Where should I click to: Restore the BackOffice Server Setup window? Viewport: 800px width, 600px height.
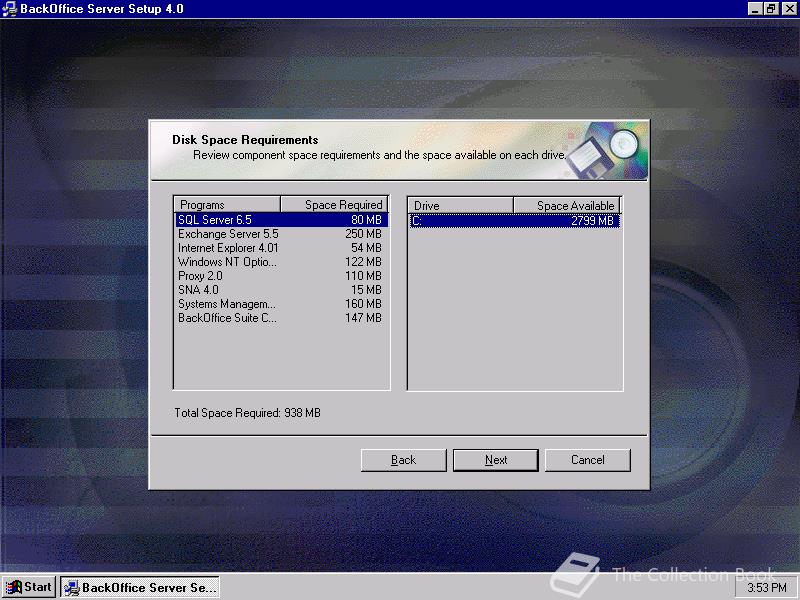(770, 9)
